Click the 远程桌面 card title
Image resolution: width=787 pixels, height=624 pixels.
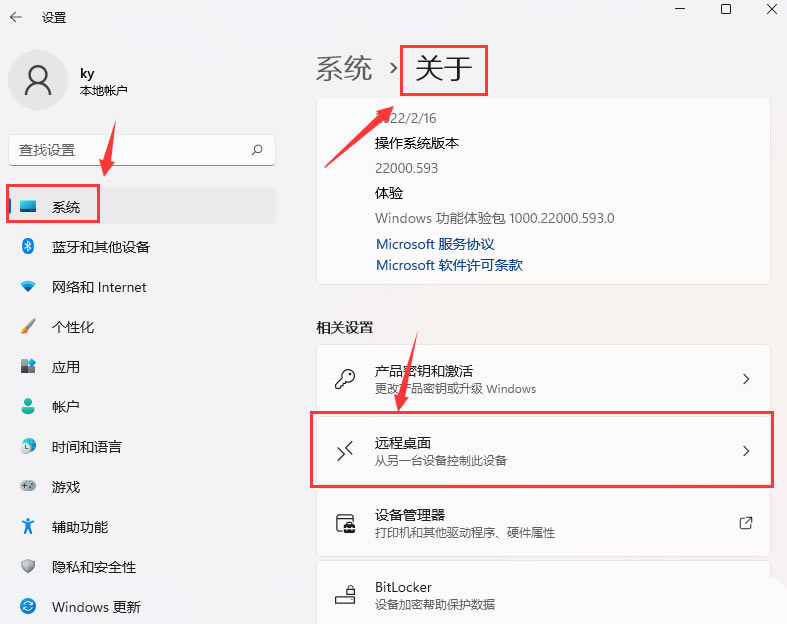pyautogui.click(x=403, y=443)
